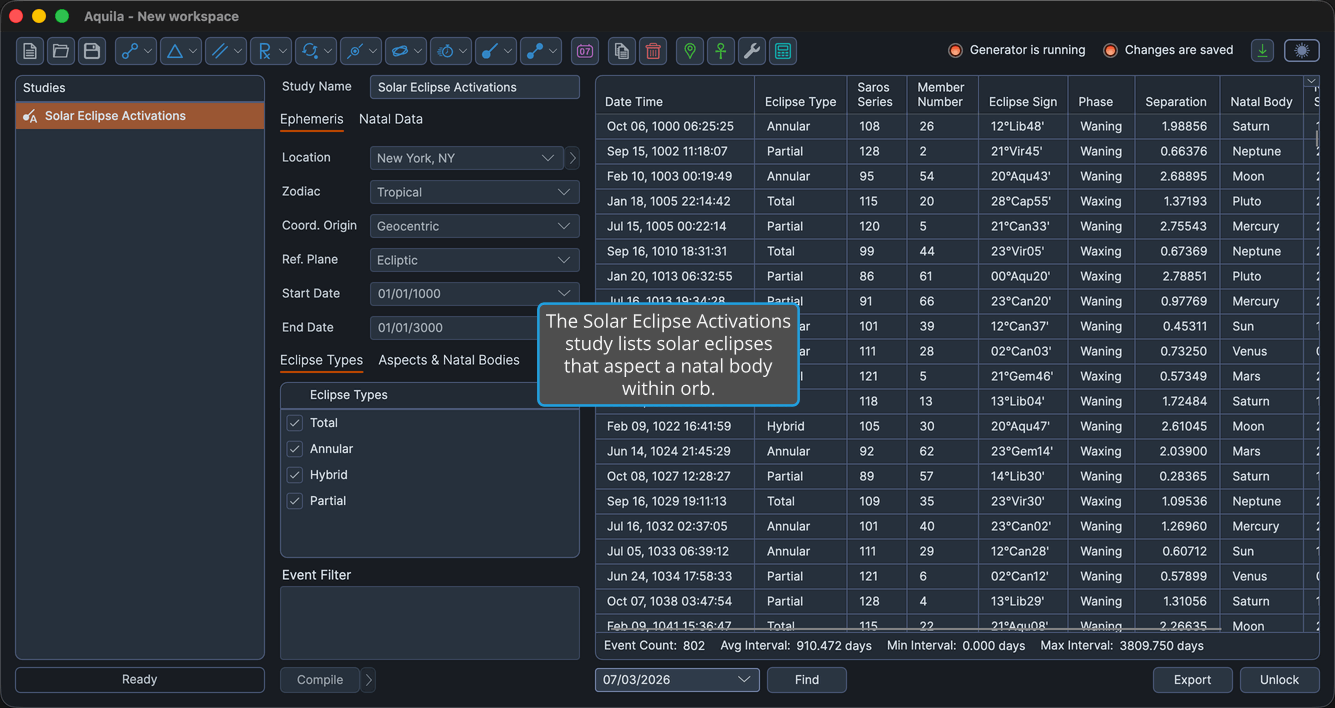
Task: Open dropdown arrow beside aspect line icon
Action: (x=148, y=51)
